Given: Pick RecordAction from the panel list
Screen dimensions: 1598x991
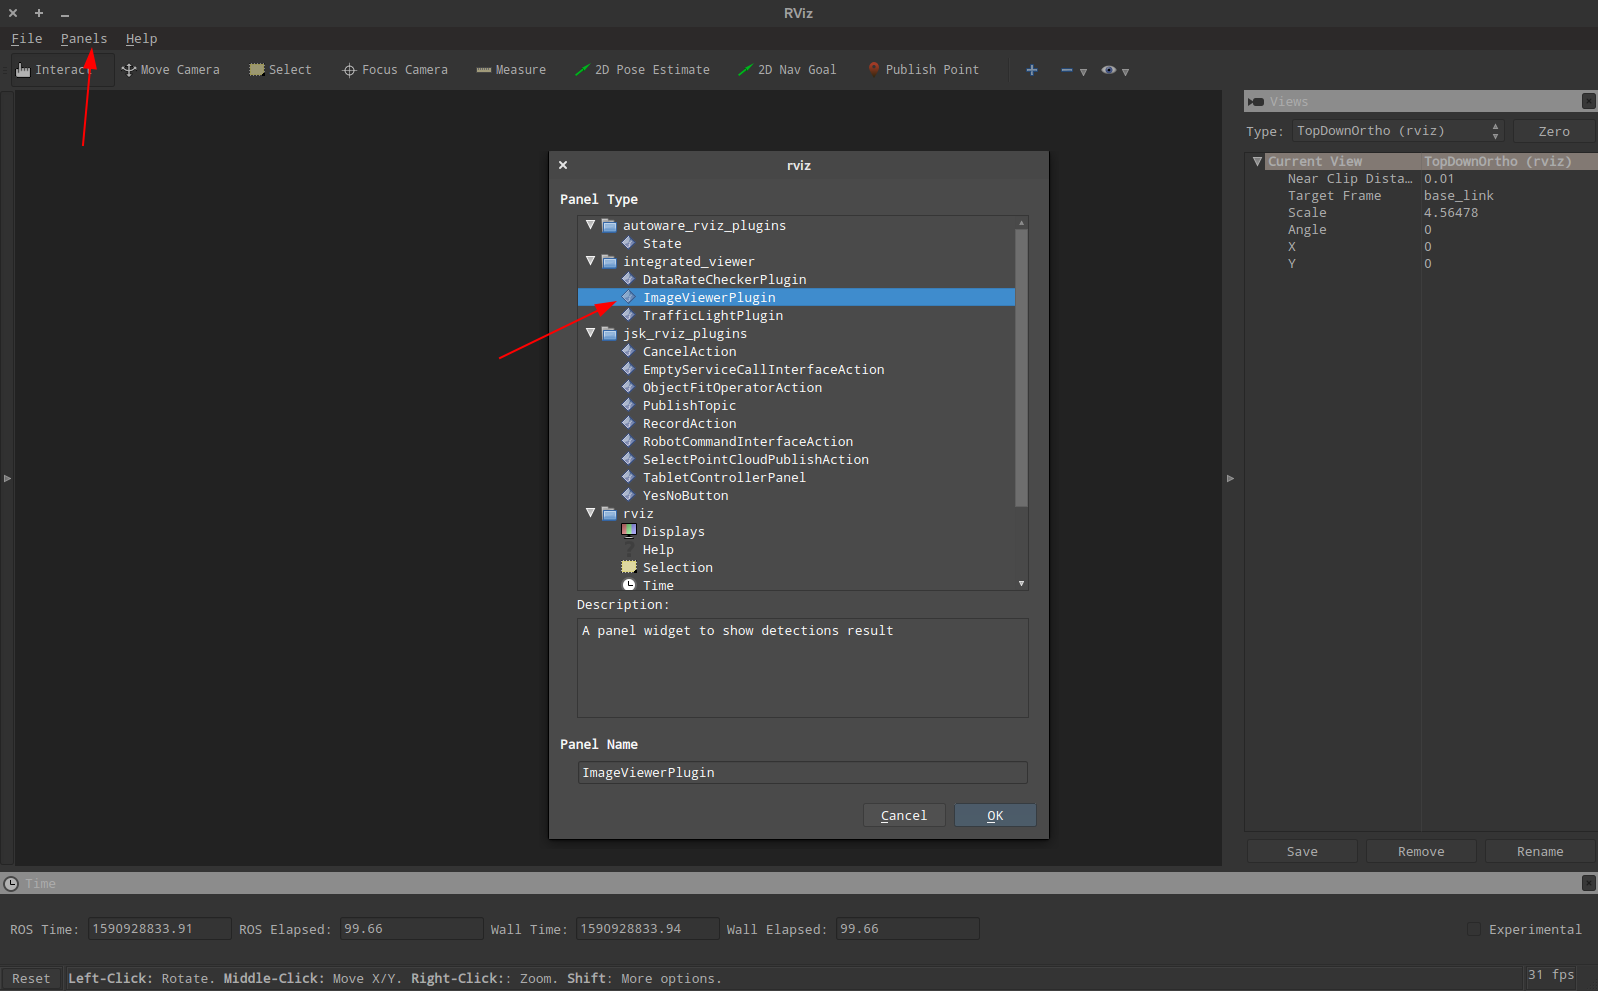Looking at the screenshot, I should tap(689, 424).
